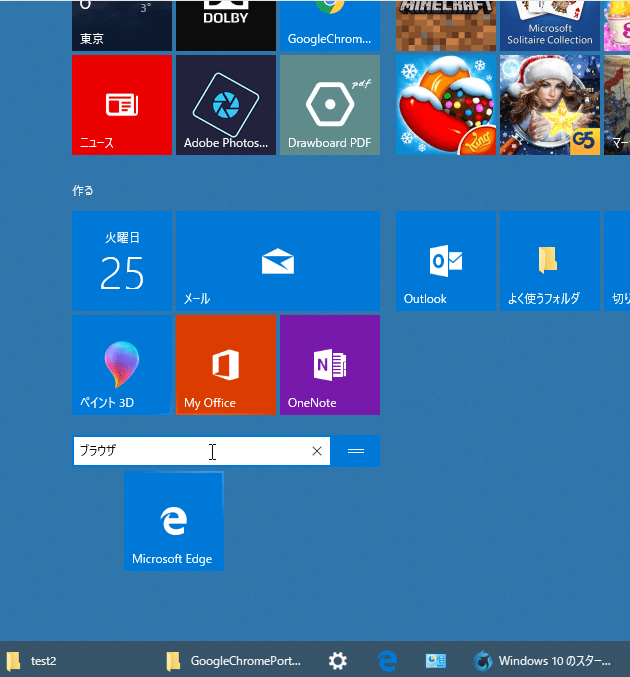Screen dimensions: 630x677
Task: Open the よく使うフォルダ folder tile
Action: tap(550, 261)
